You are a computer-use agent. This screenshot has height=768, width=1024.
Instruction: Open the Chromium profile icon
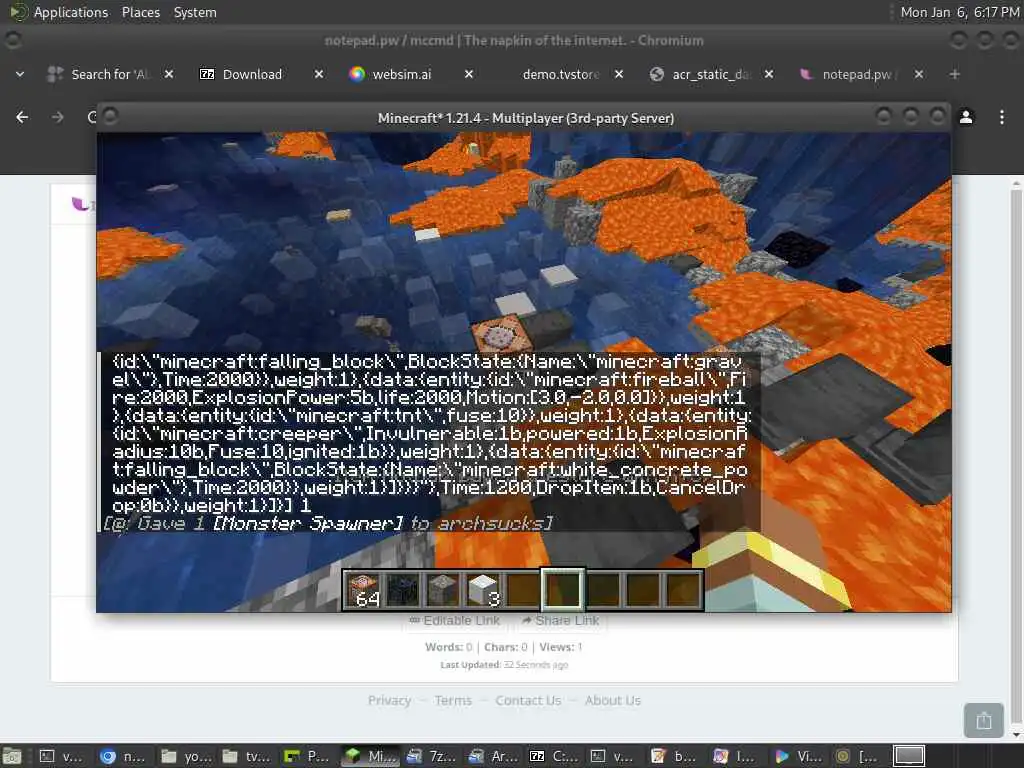coord(966,117)
